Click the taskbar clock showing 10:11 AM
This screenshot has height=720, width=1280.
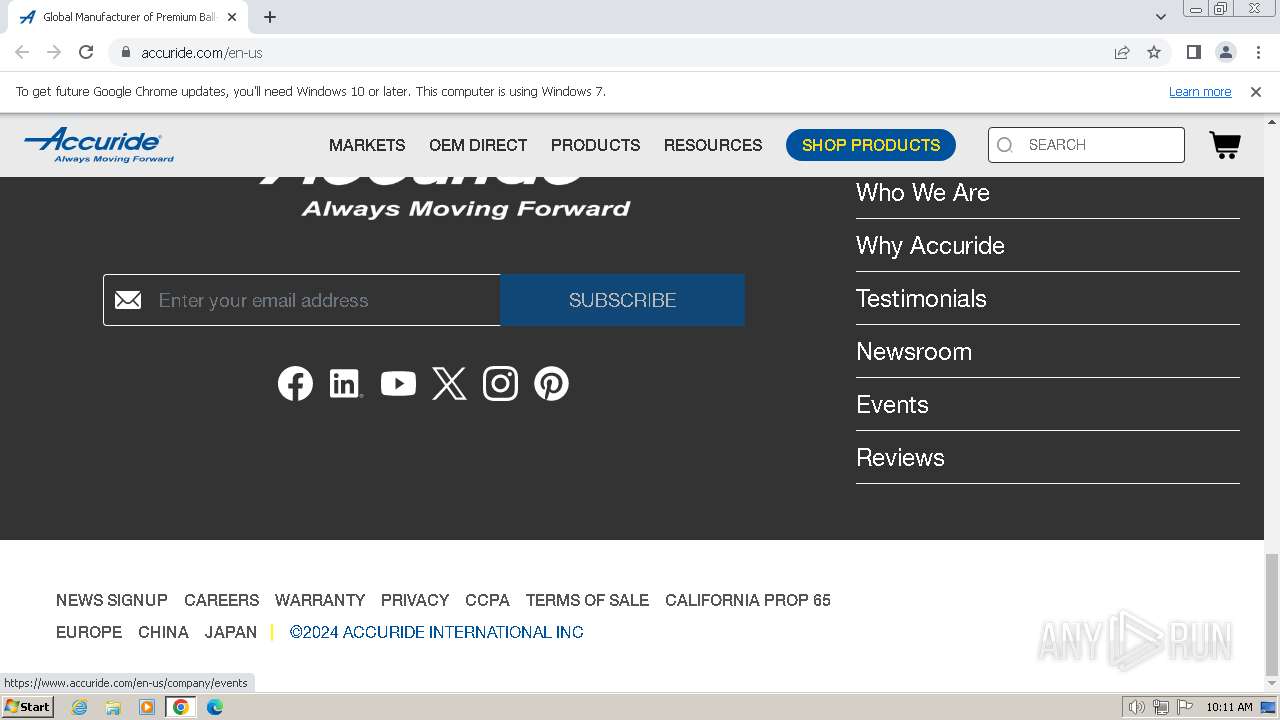point(1229,707)
